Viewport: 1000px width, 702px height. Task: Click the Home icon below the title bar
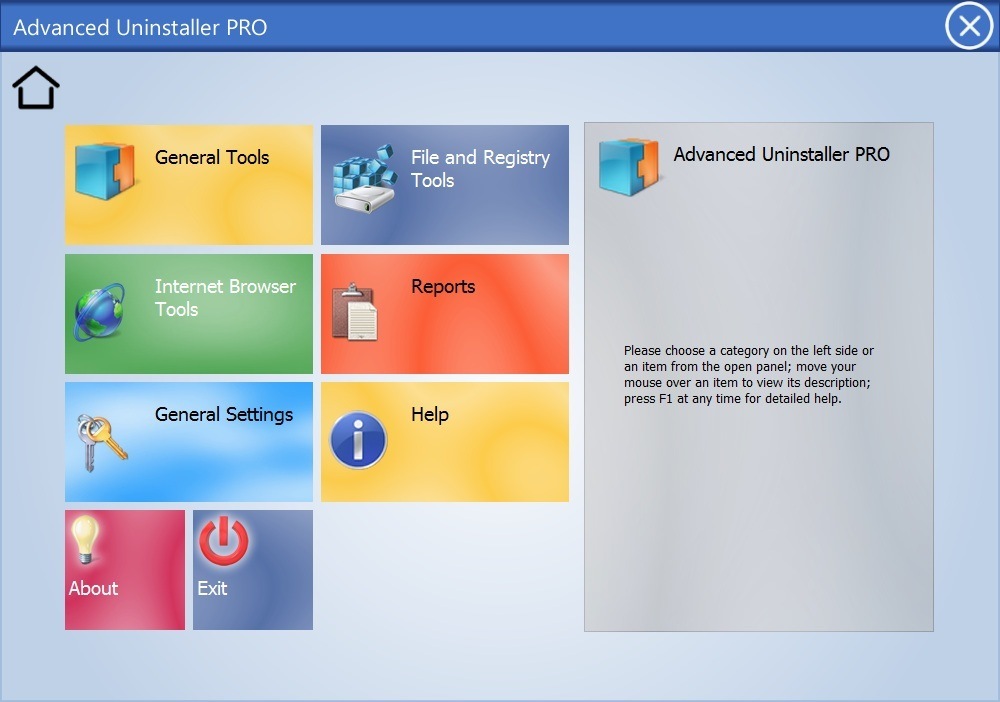(36, 86)
